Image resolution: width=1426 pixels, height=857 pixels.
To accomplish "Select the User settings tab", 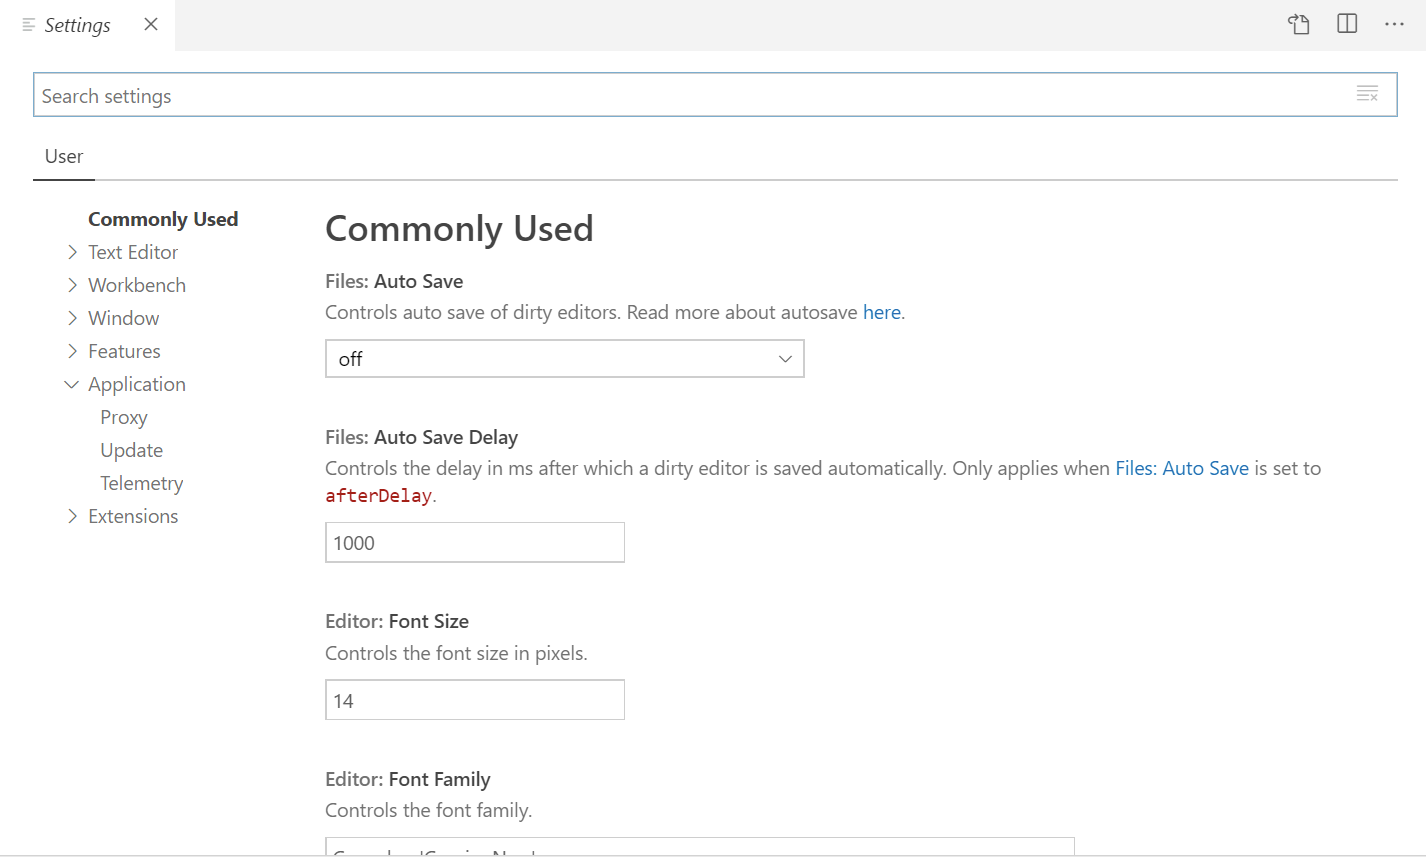I will [64, 157].
